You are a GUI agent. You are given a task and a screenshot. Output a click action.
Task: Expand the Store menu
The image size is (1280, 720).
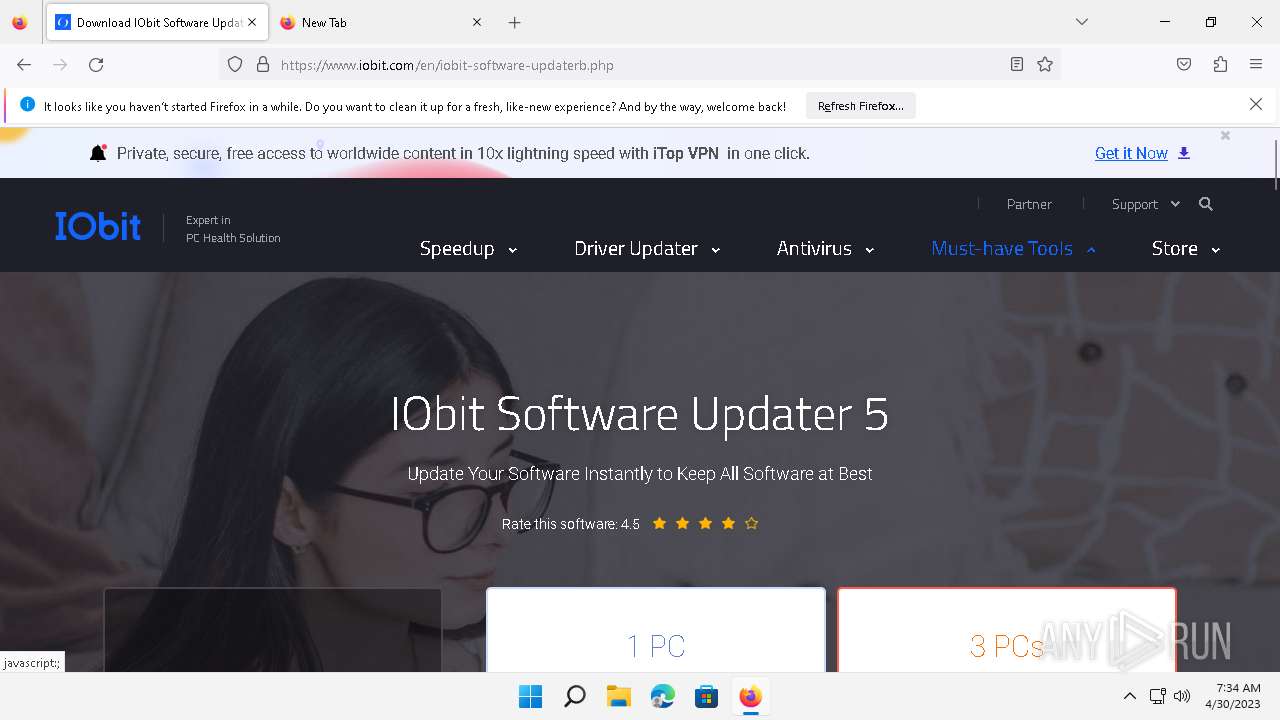[1186, 249]
